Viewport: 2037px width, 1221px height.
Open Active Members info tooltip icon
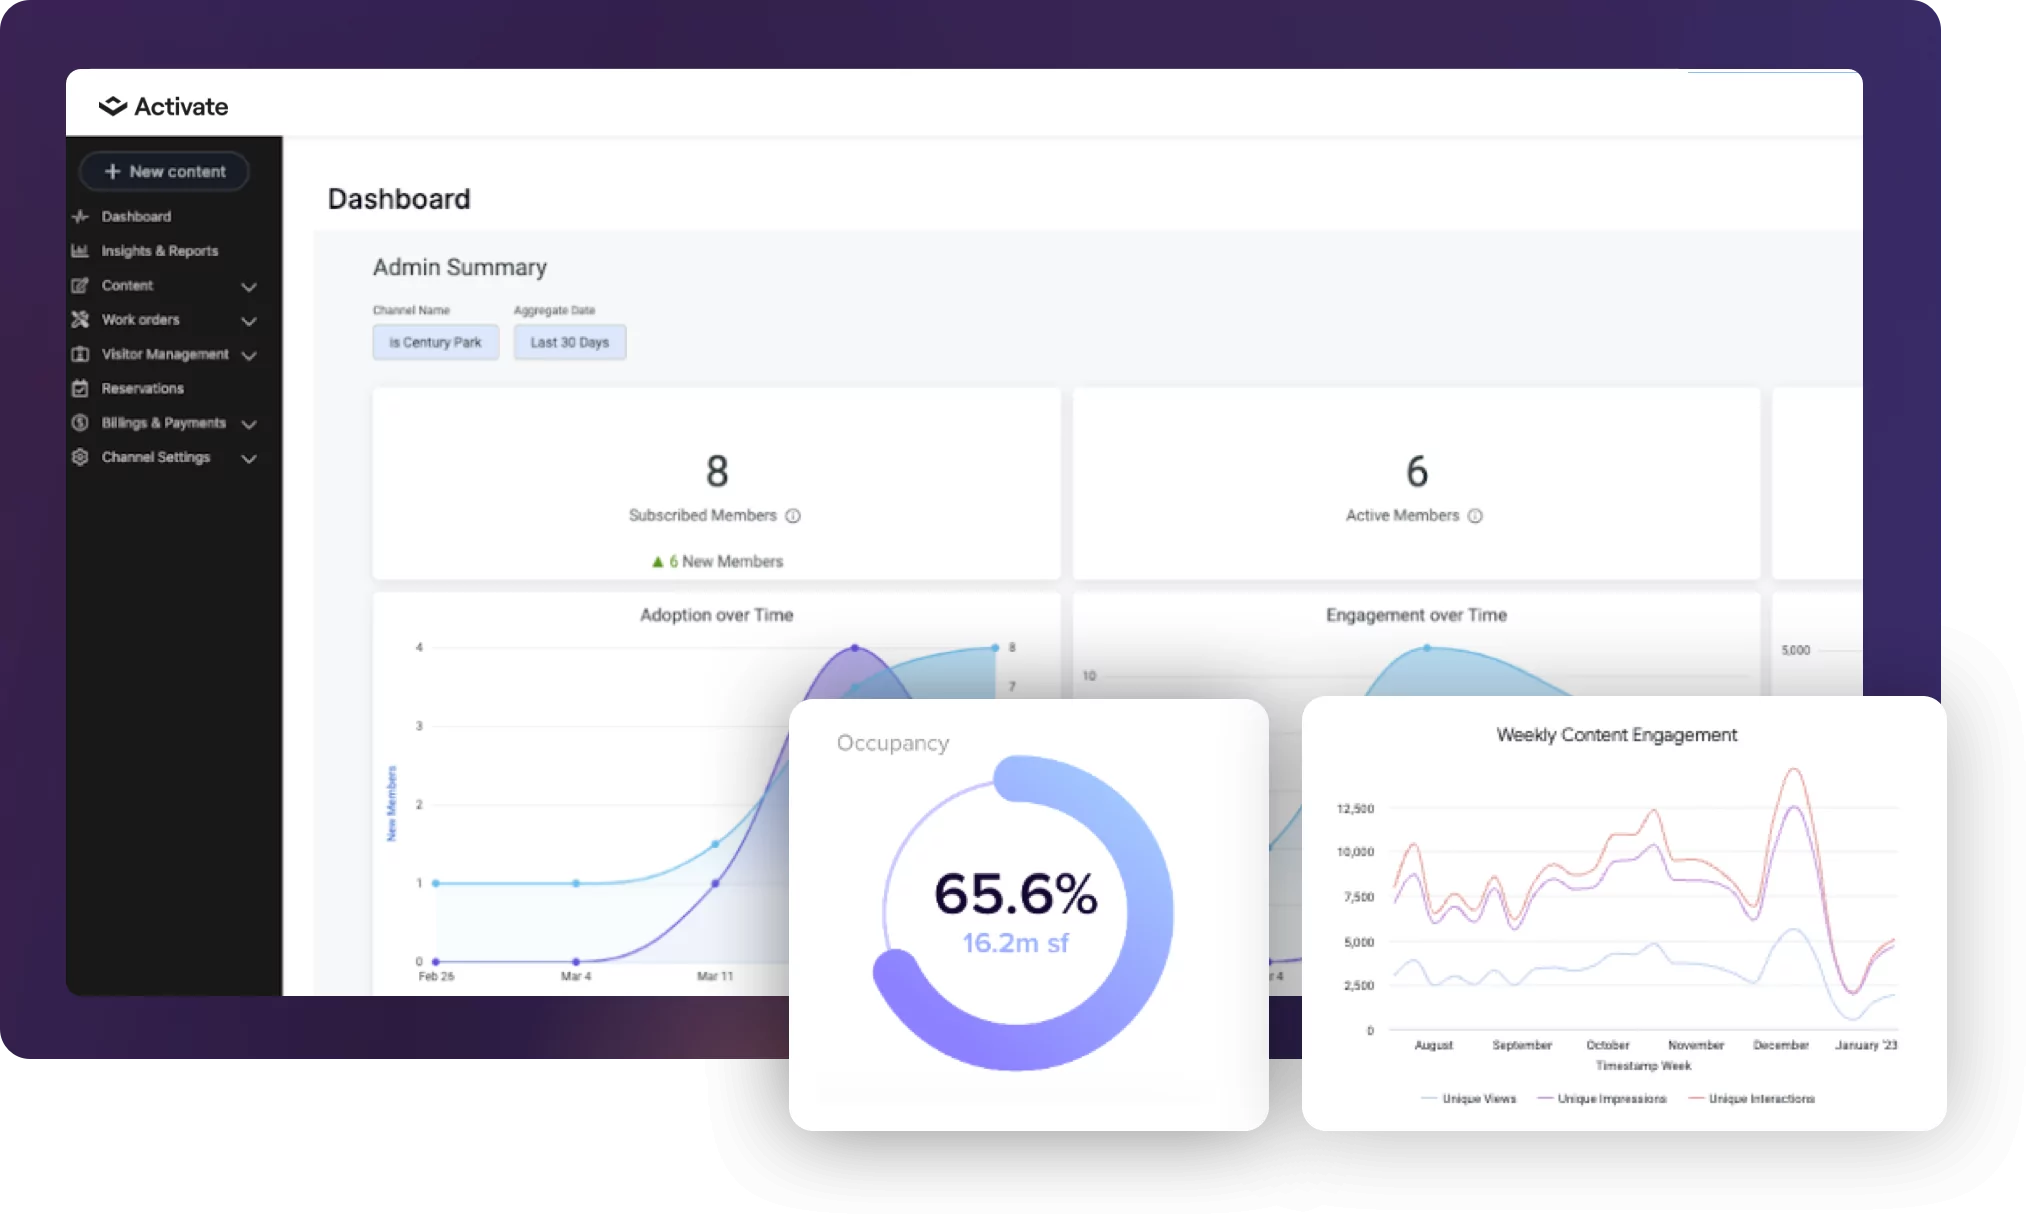pos(1475,516)
